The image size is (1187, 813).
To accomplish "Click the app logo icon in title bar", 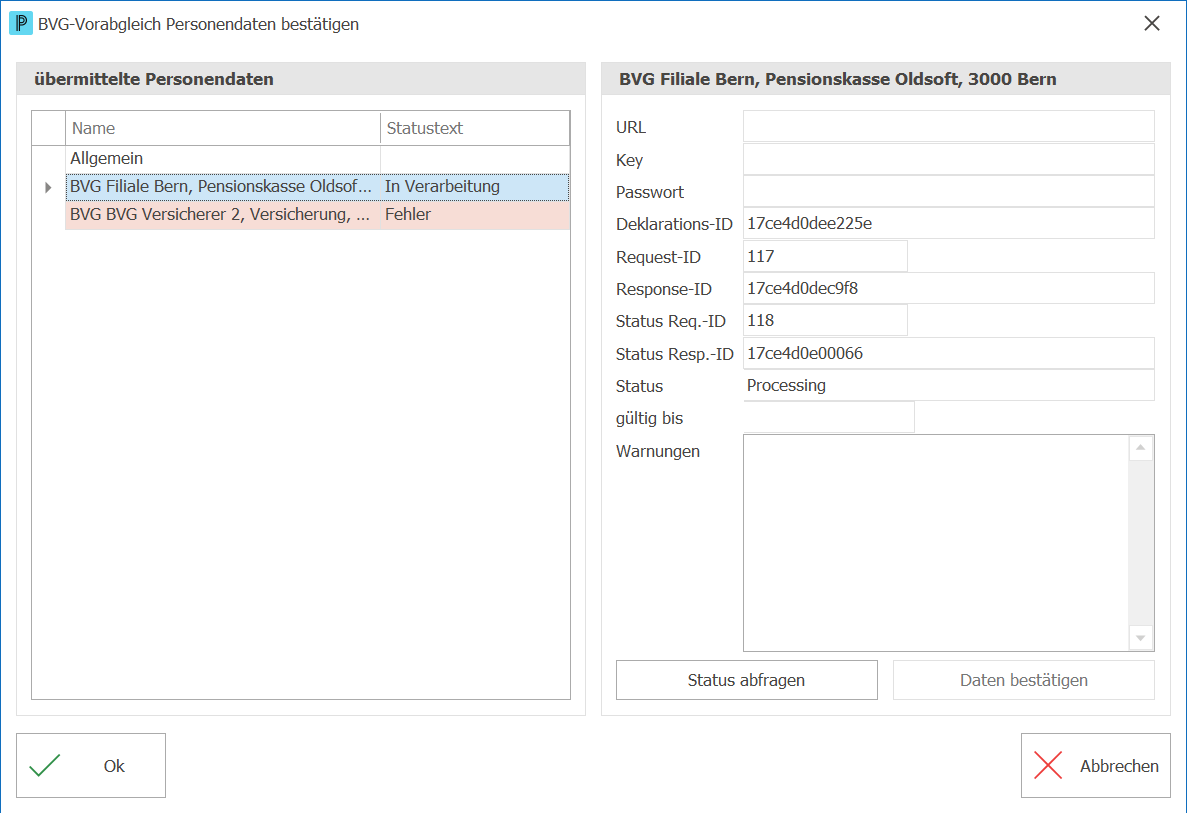I will pyautogui.click(x=20, y=23).
